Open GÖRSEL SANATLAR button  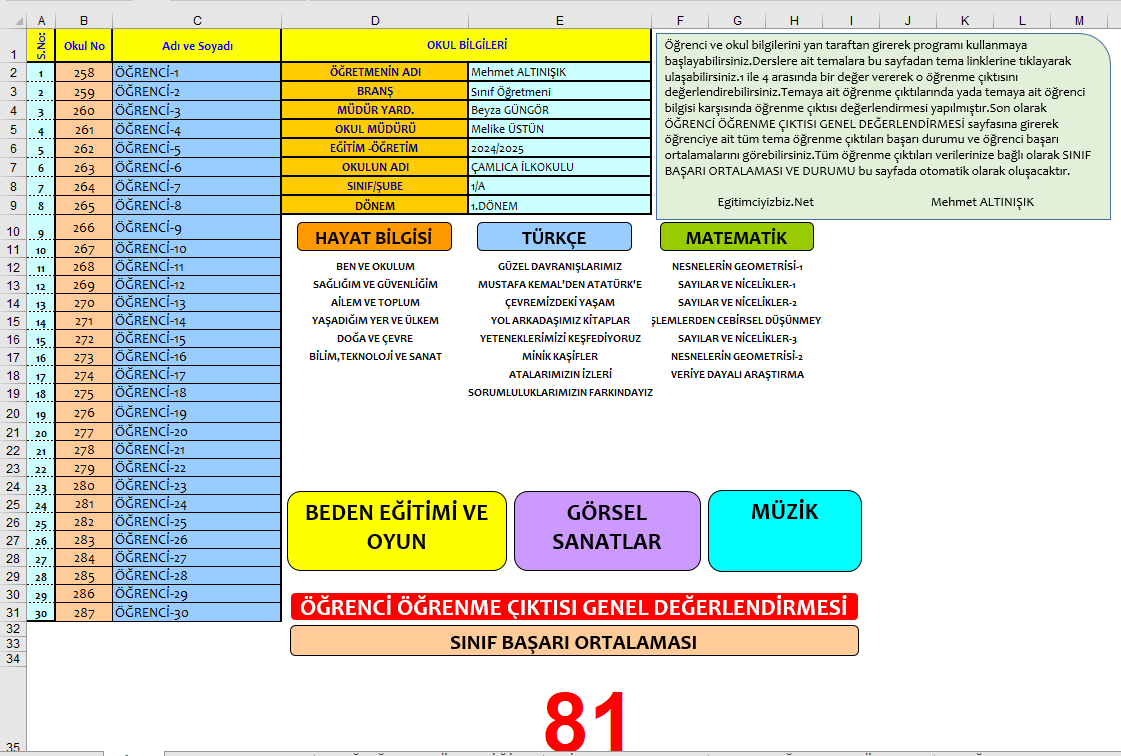tap(607, 531)
